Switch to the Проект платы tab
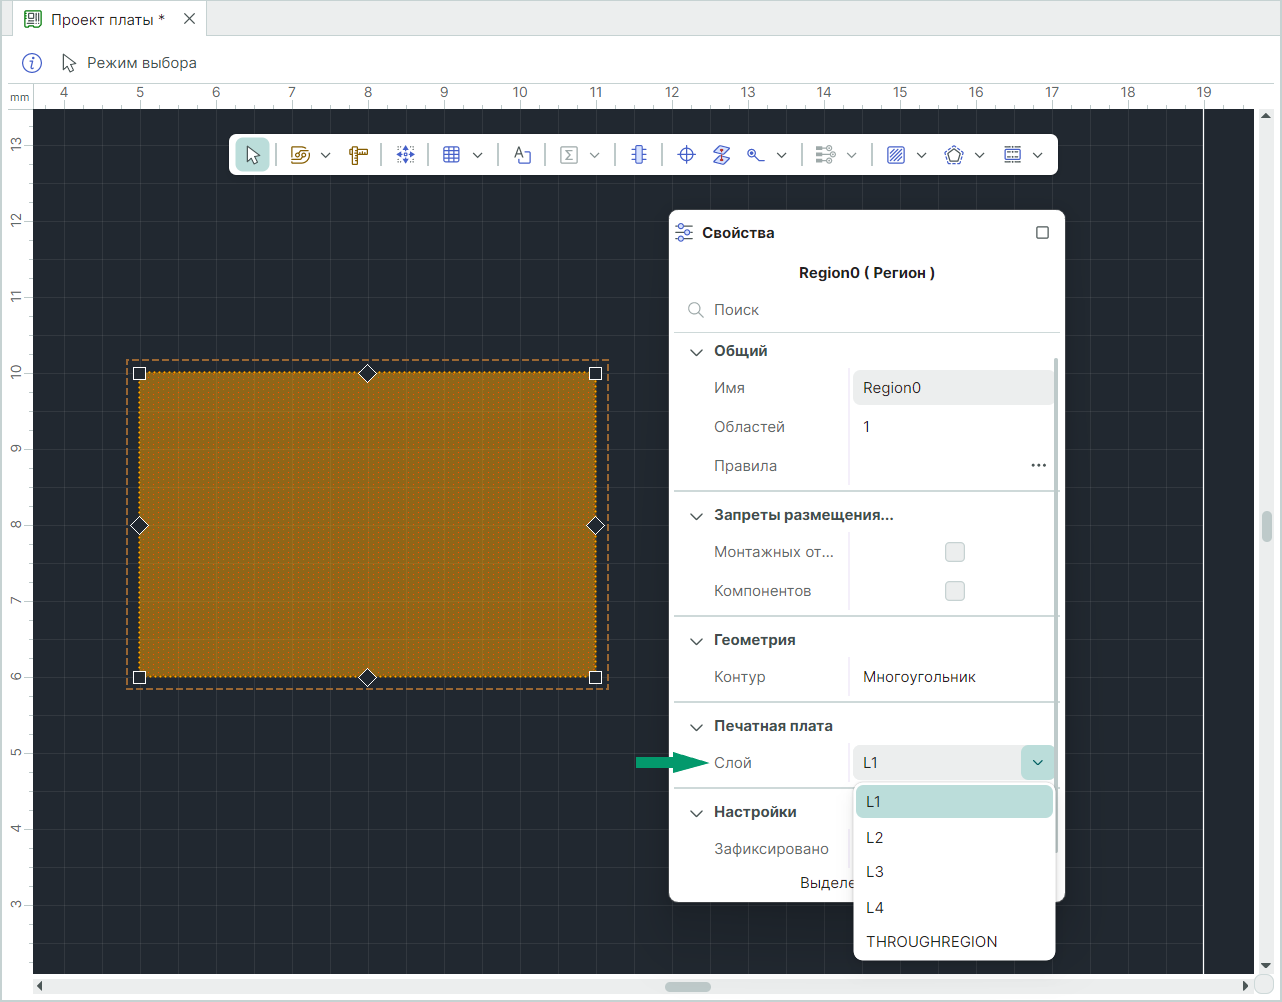Screen dimensions: 1282x1002 coord(107,19)
